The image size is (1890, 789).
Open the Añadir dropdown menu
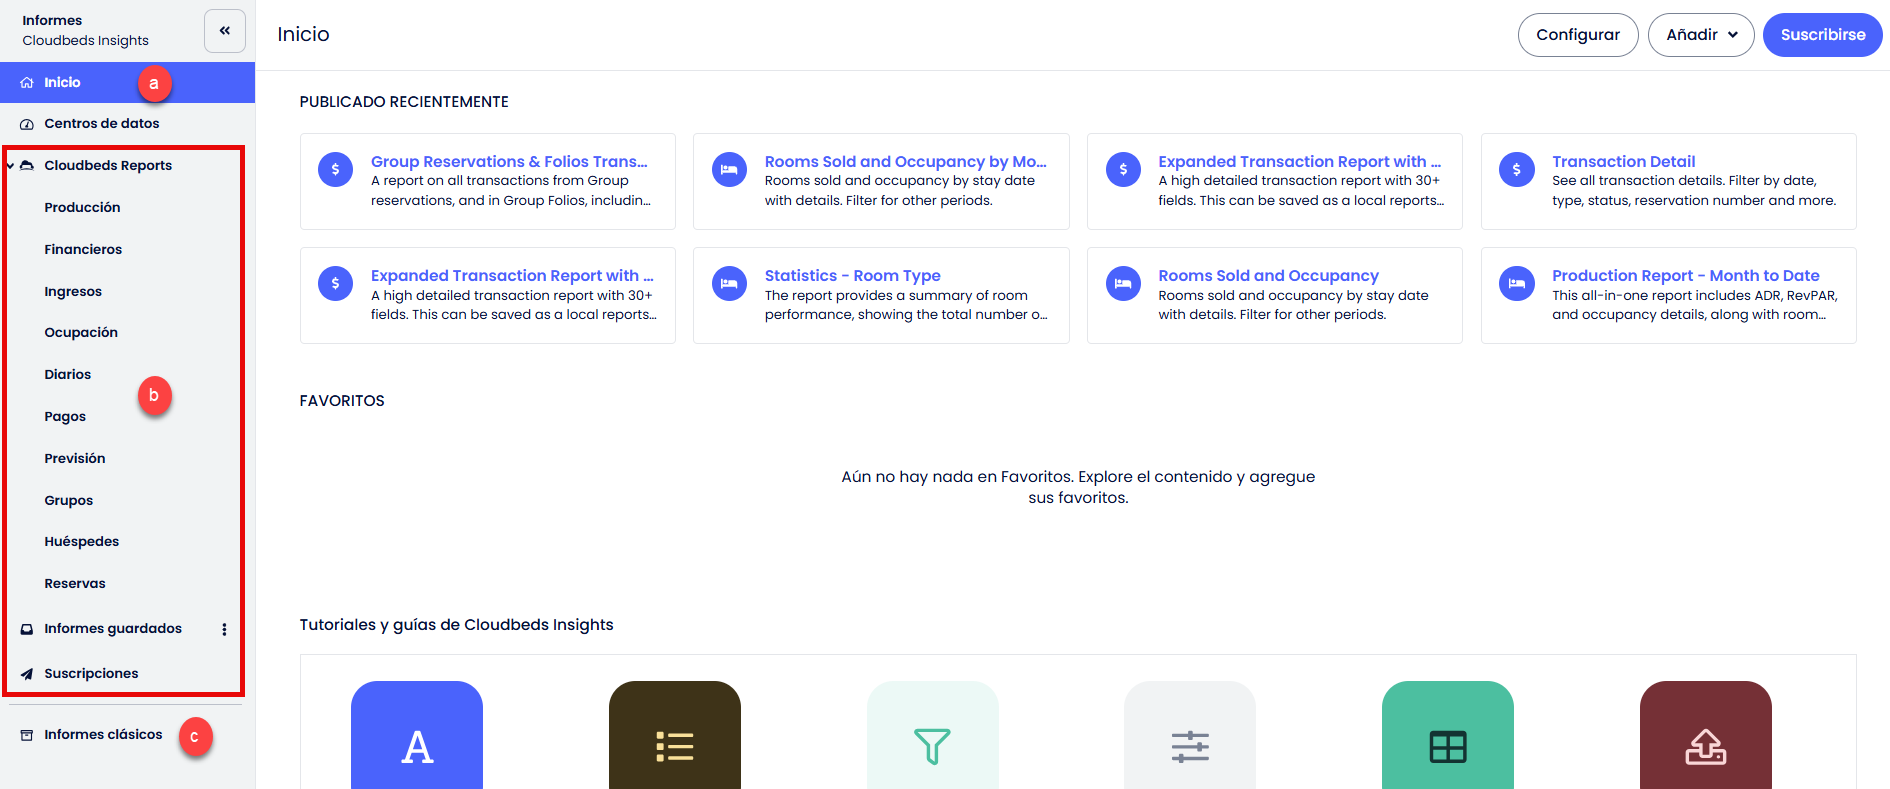(1700, 35)
